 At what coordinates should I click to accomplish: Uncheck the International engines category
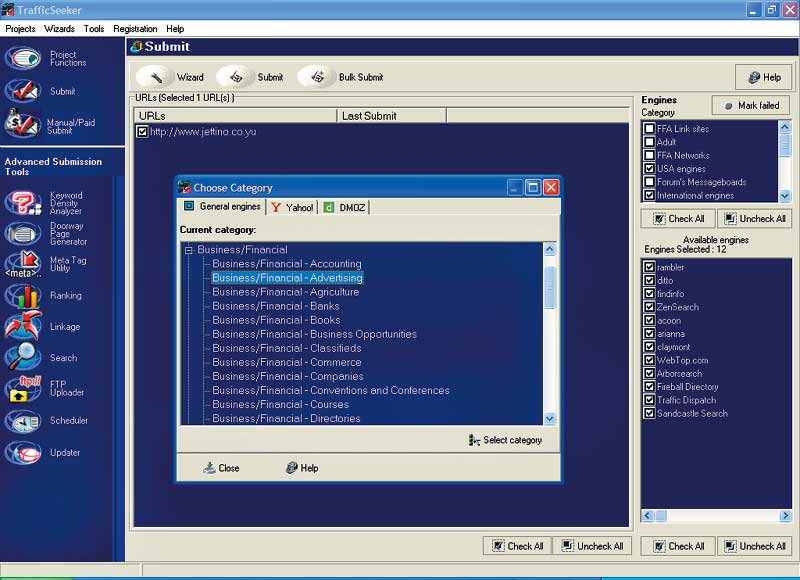[649, 195]
